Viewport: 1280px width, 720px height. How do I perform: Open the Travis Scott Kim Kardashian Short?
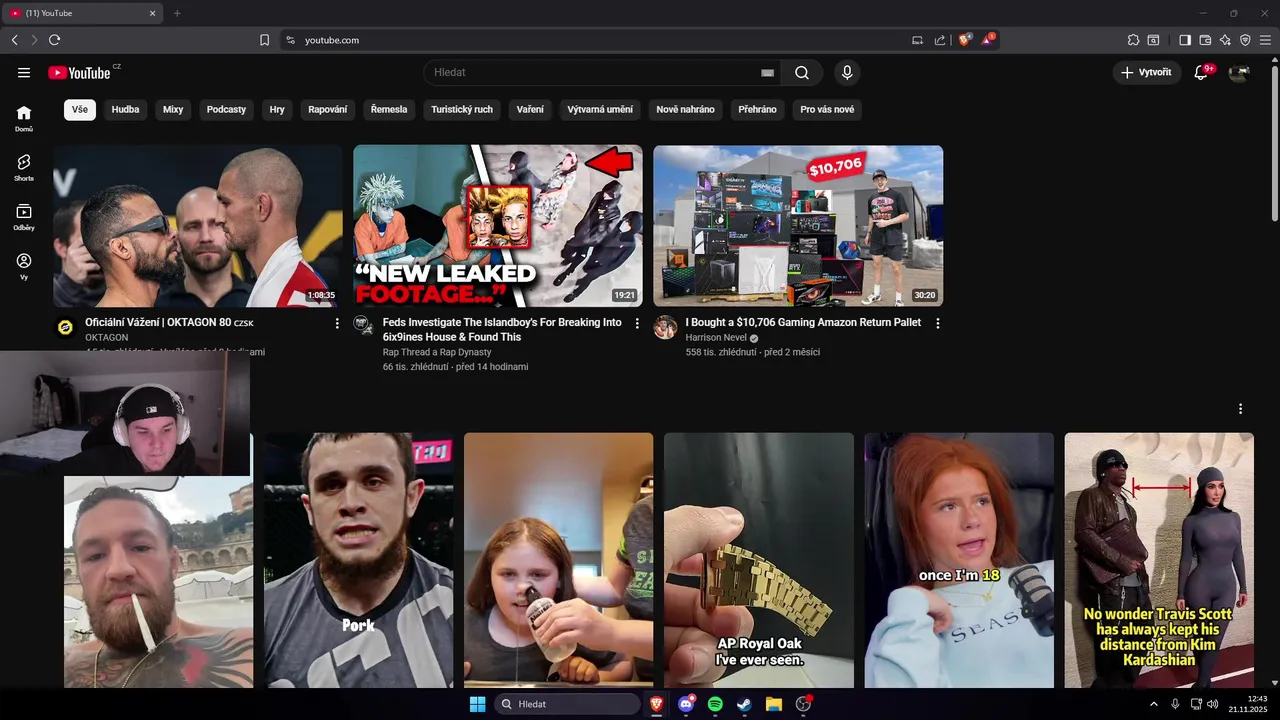pos(1159,560)
